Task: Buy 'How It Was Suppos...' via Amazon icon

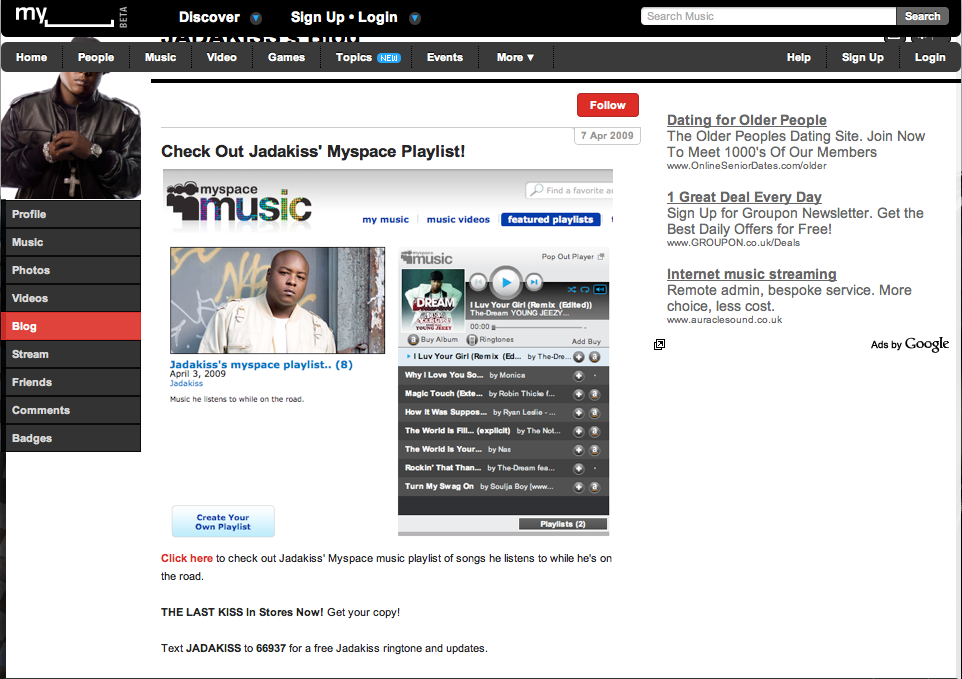Action: [x=595, y=413]
